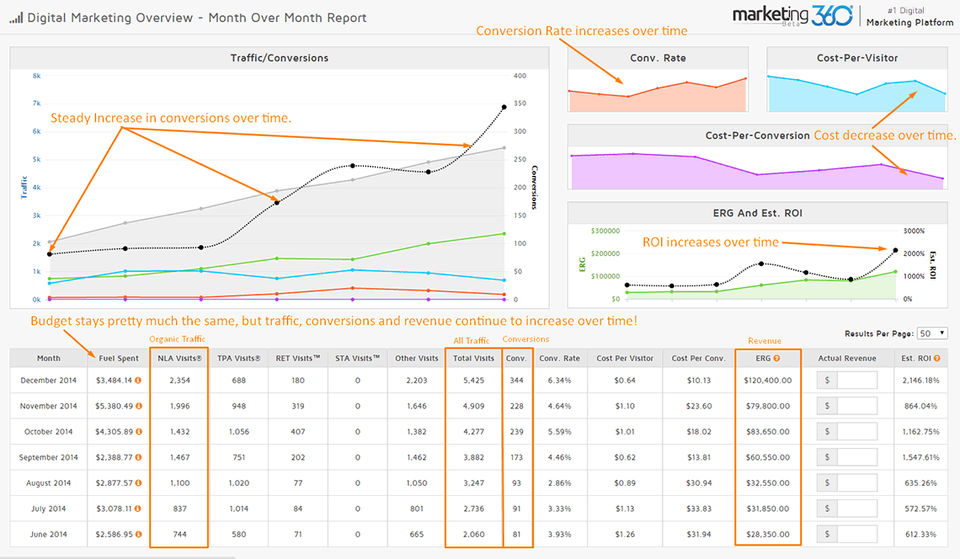Click June 2014 Actual Revenue input field
This screenshot has width=960, height=559.
click(857, 535)
